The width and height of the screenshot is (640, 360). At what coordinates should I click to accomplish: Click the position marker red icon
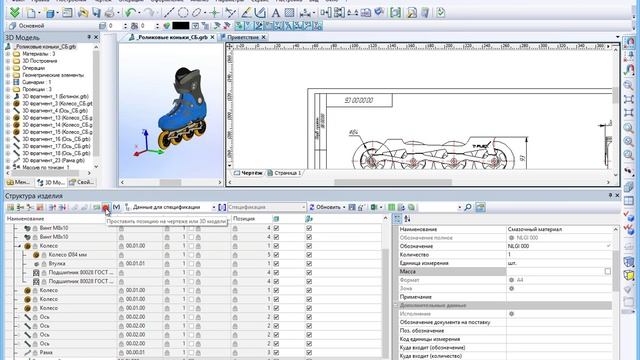coord(106,207)
